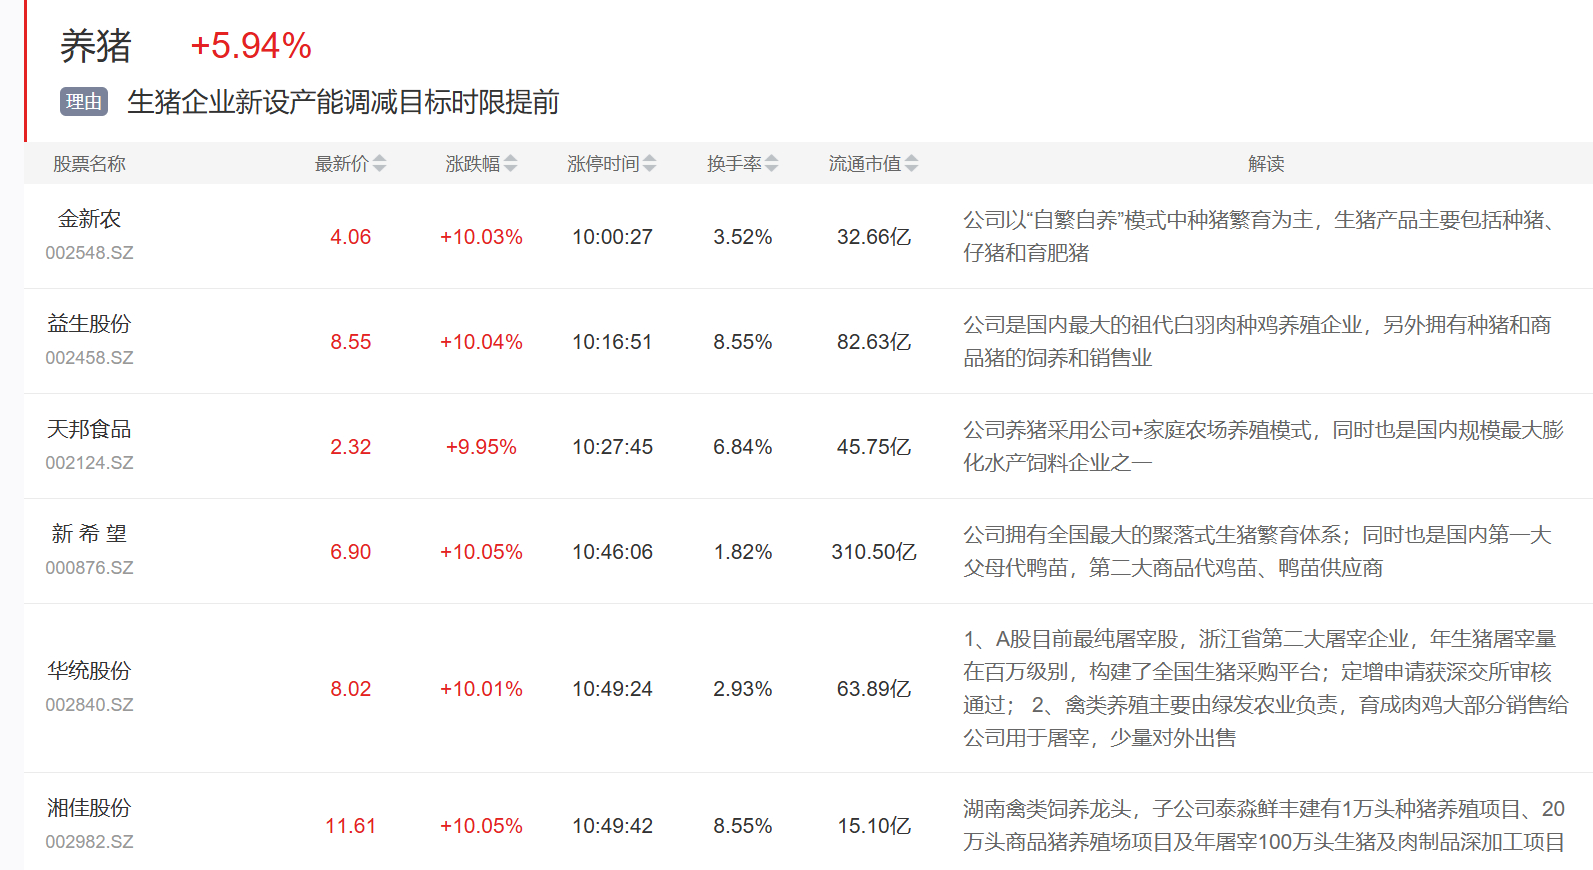Sort by 涨停时间 using its sort arrows
The image size is (1593, 870).
pos(650,164)
